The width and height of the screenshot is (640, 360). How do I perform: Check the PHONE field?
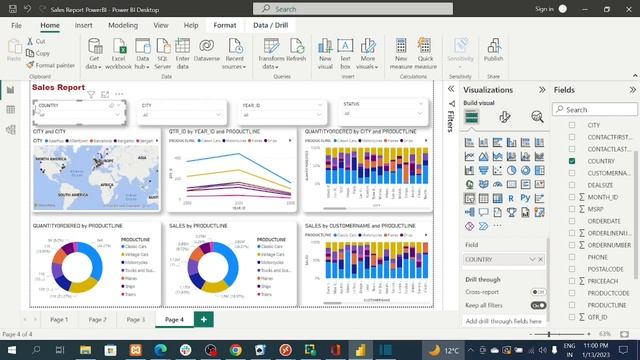[572, 257]
